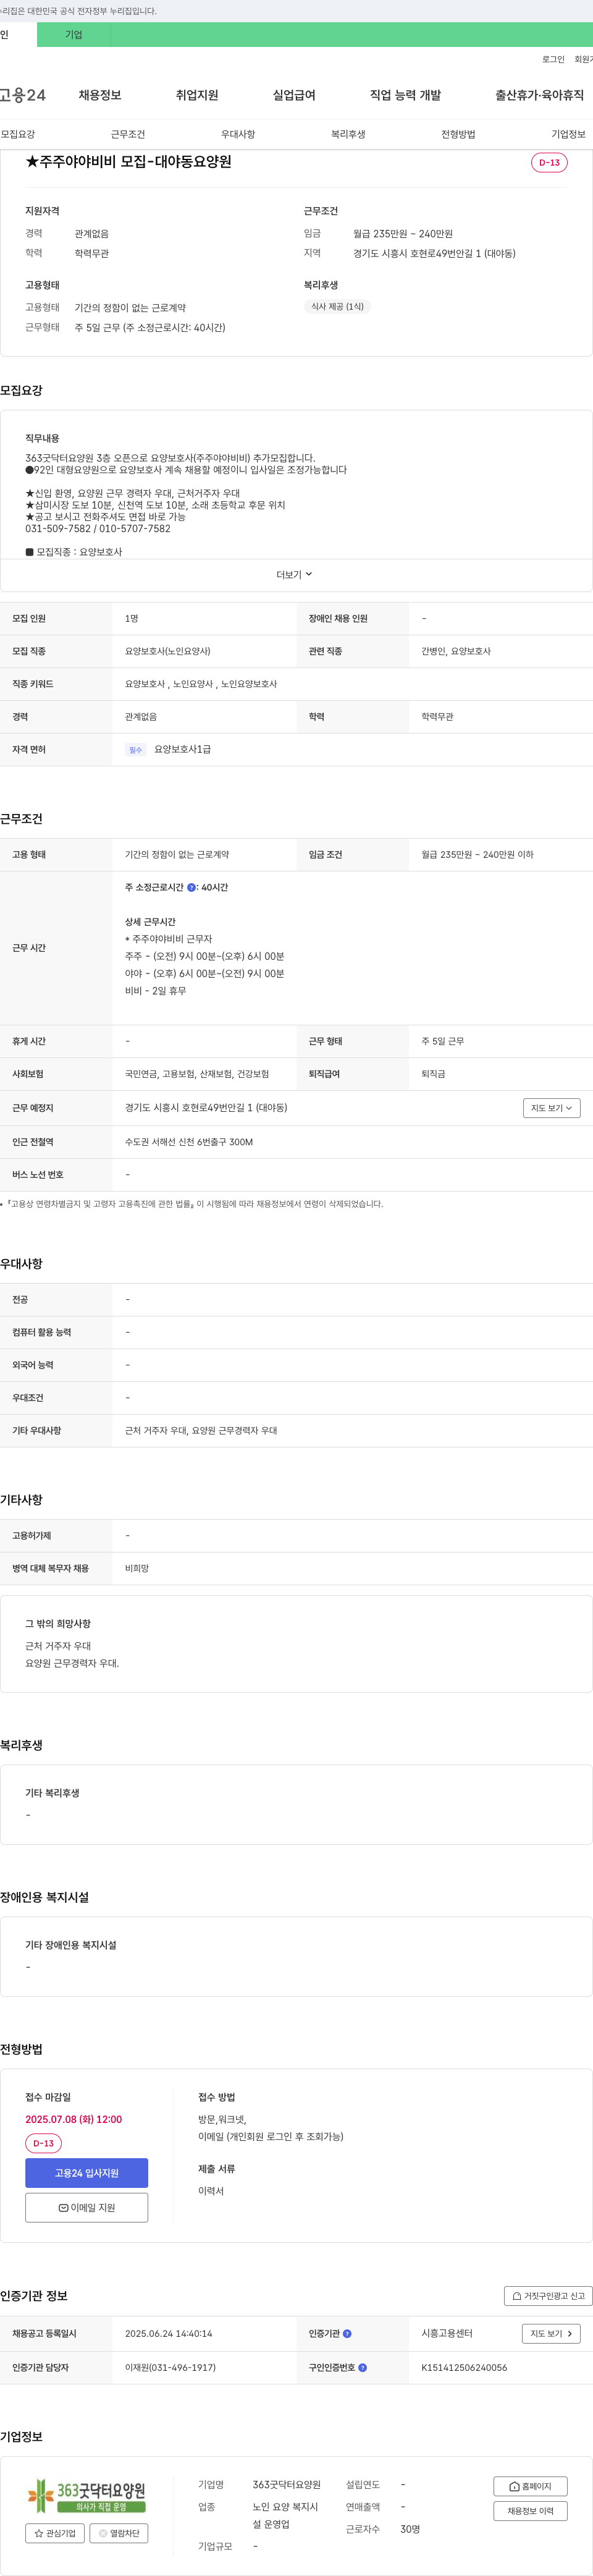Expand job description with 더보기

click(x=295, y=575)
